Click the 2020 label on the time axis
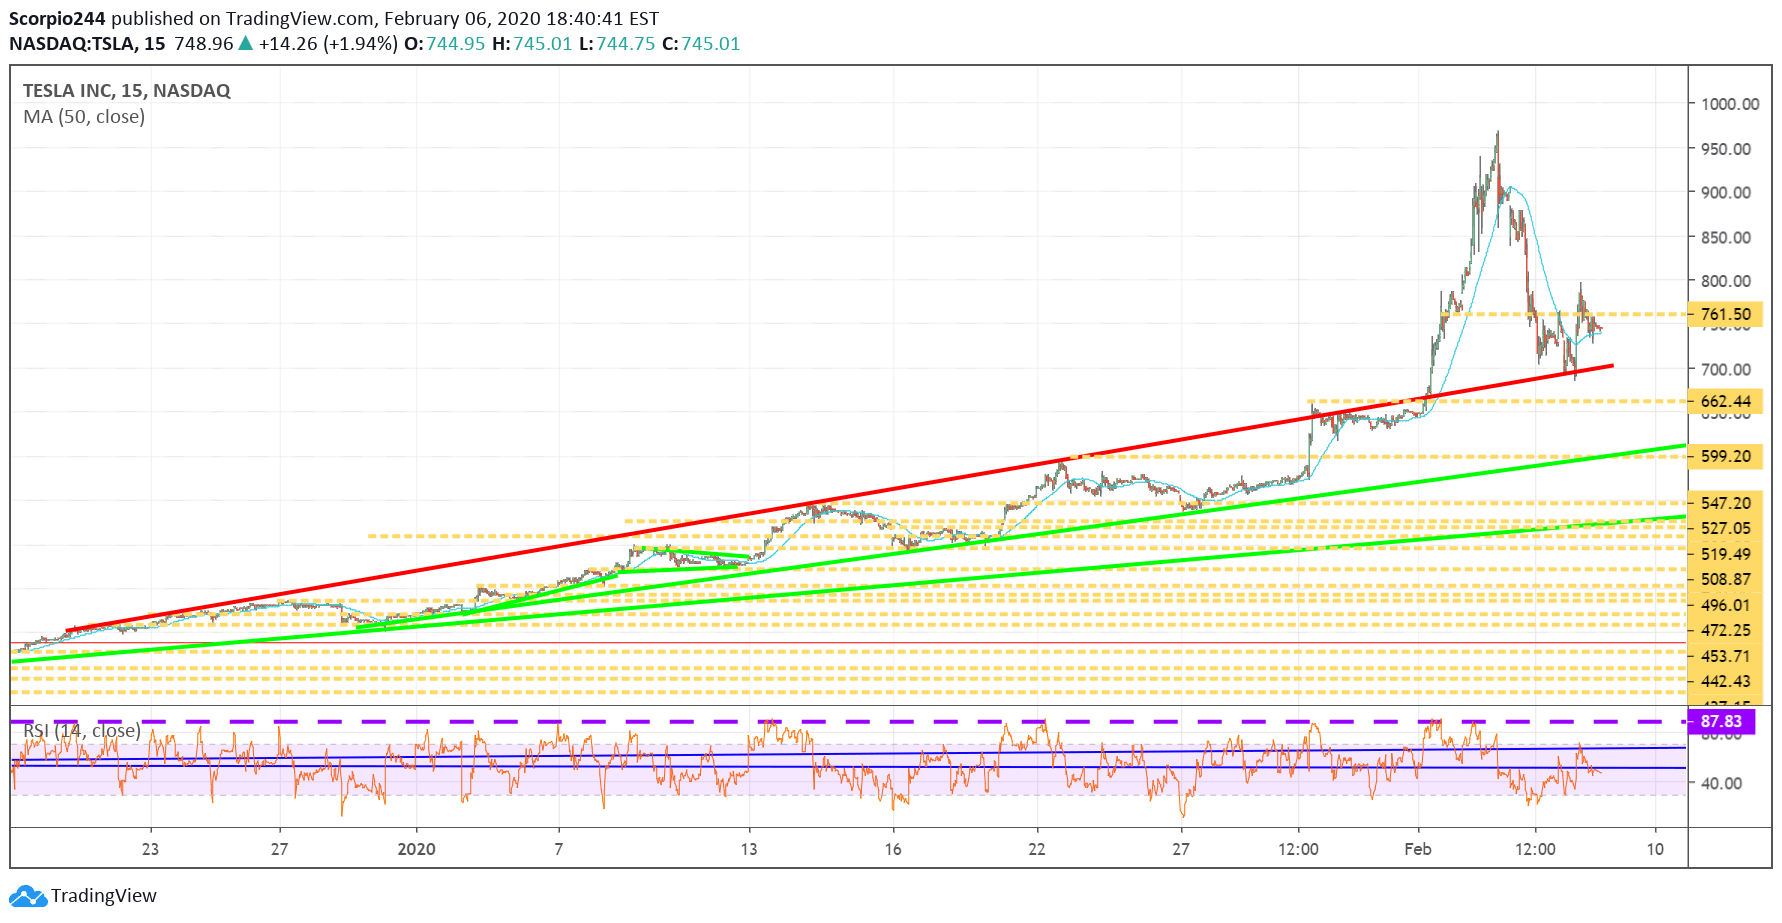Image resolution: width=1782 pixels, height=923 pixels. click(x=417, y=849)
